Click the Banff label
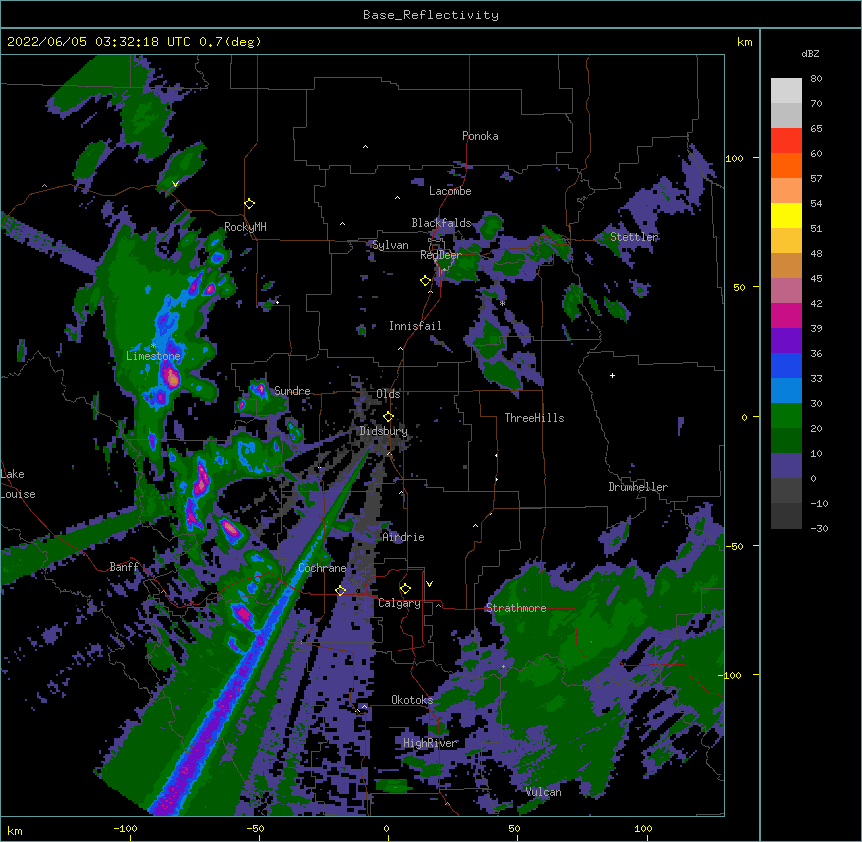The image size is (862, 842). pyautogui.click(x=124, y=567)
